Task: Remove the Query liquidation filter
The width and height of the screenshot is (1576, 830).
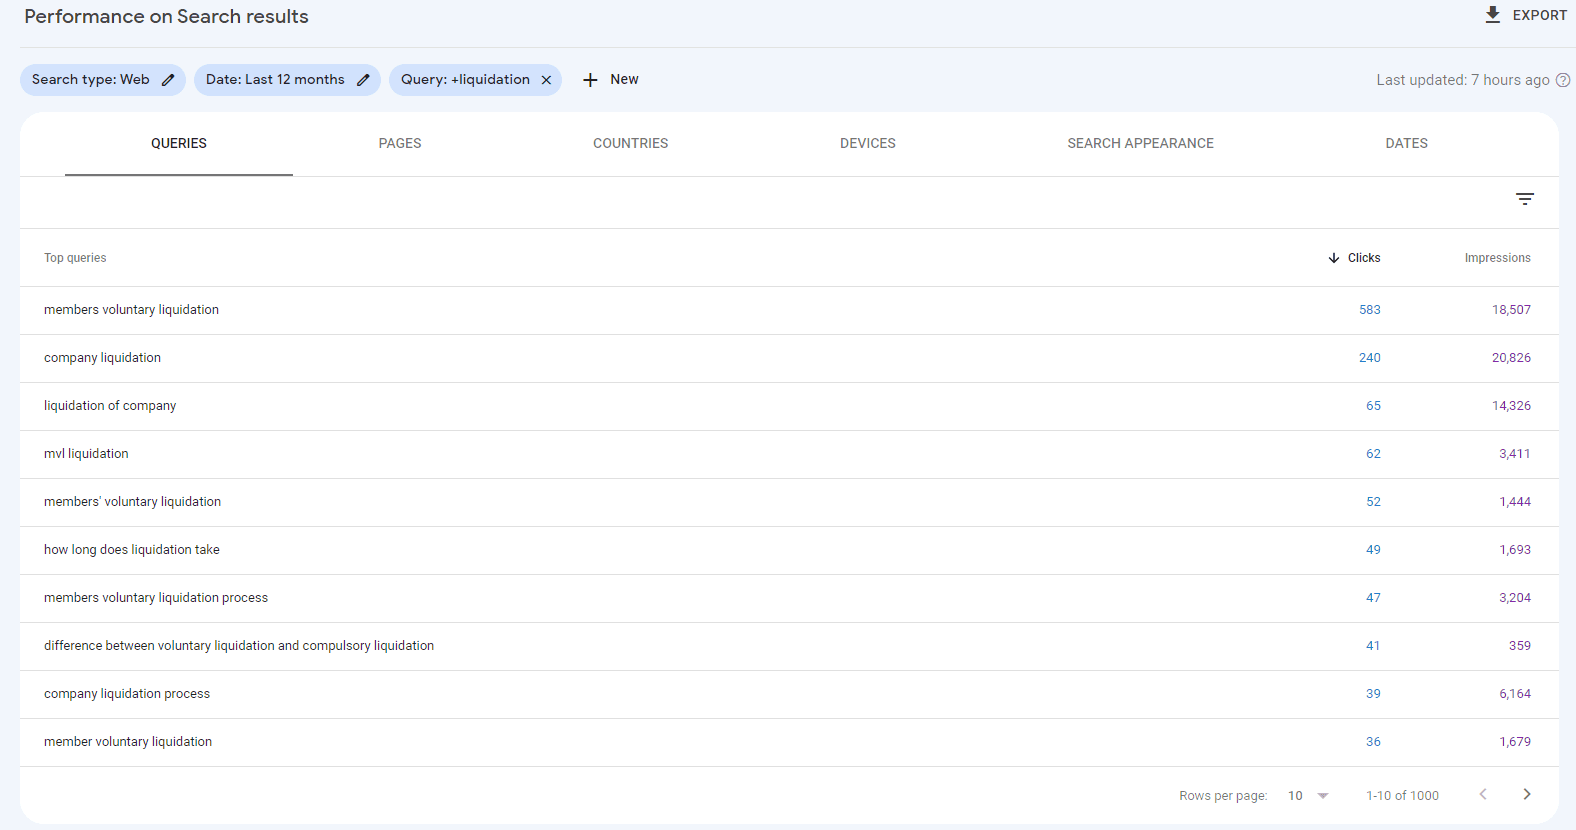Action: [546, 80]
